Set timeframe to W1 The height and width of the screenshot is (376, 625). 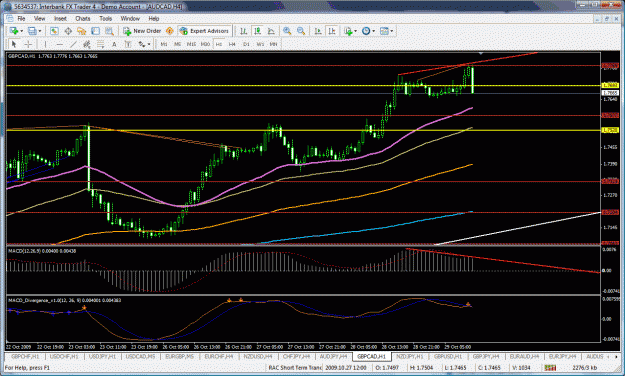tap(260, 44)
